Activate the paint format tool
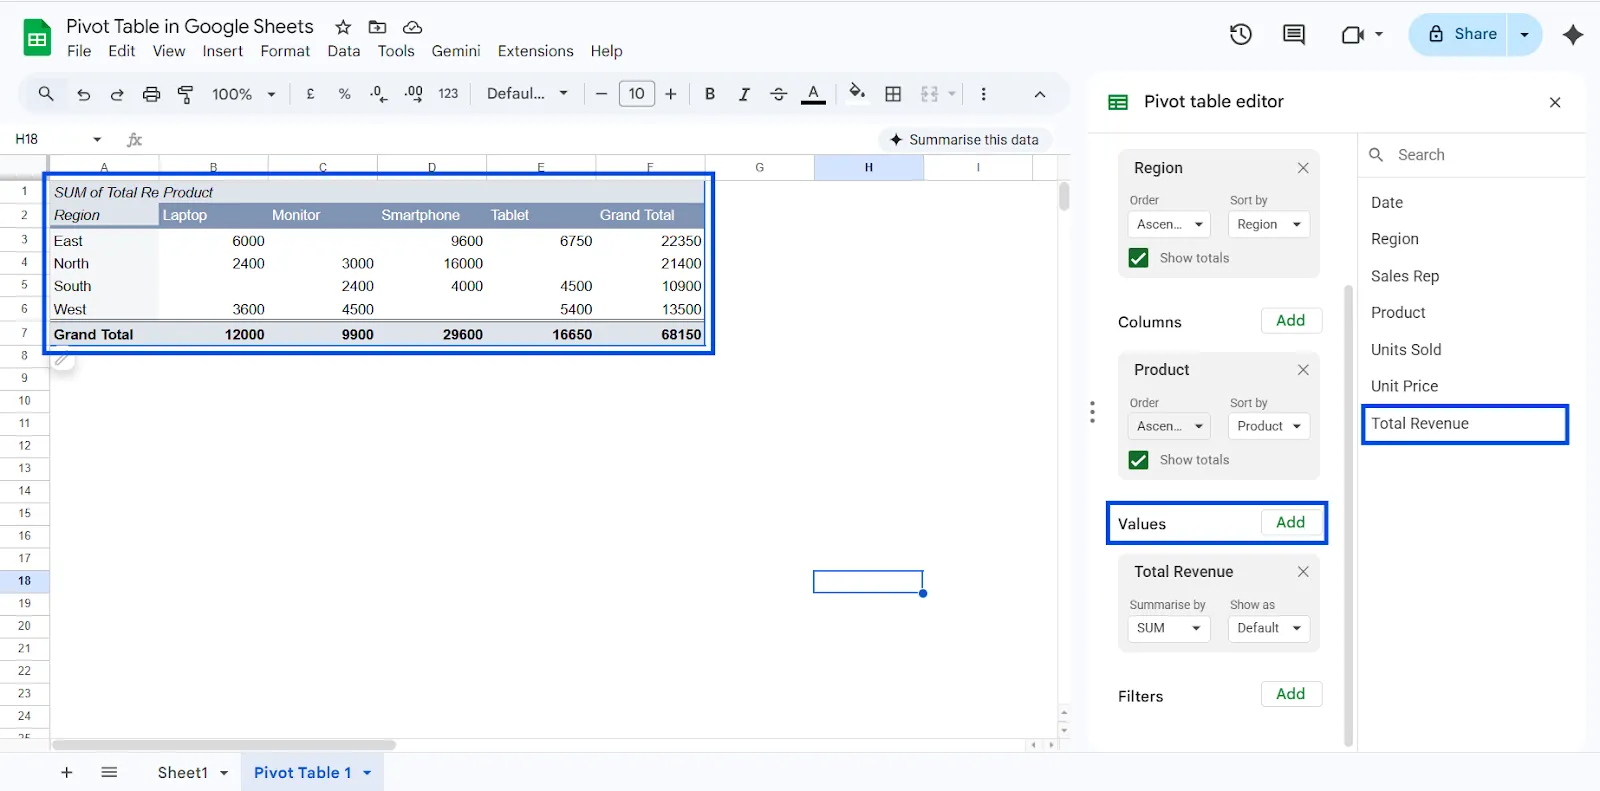This screenshot has height=791, width=1600. tap(185, 94)
